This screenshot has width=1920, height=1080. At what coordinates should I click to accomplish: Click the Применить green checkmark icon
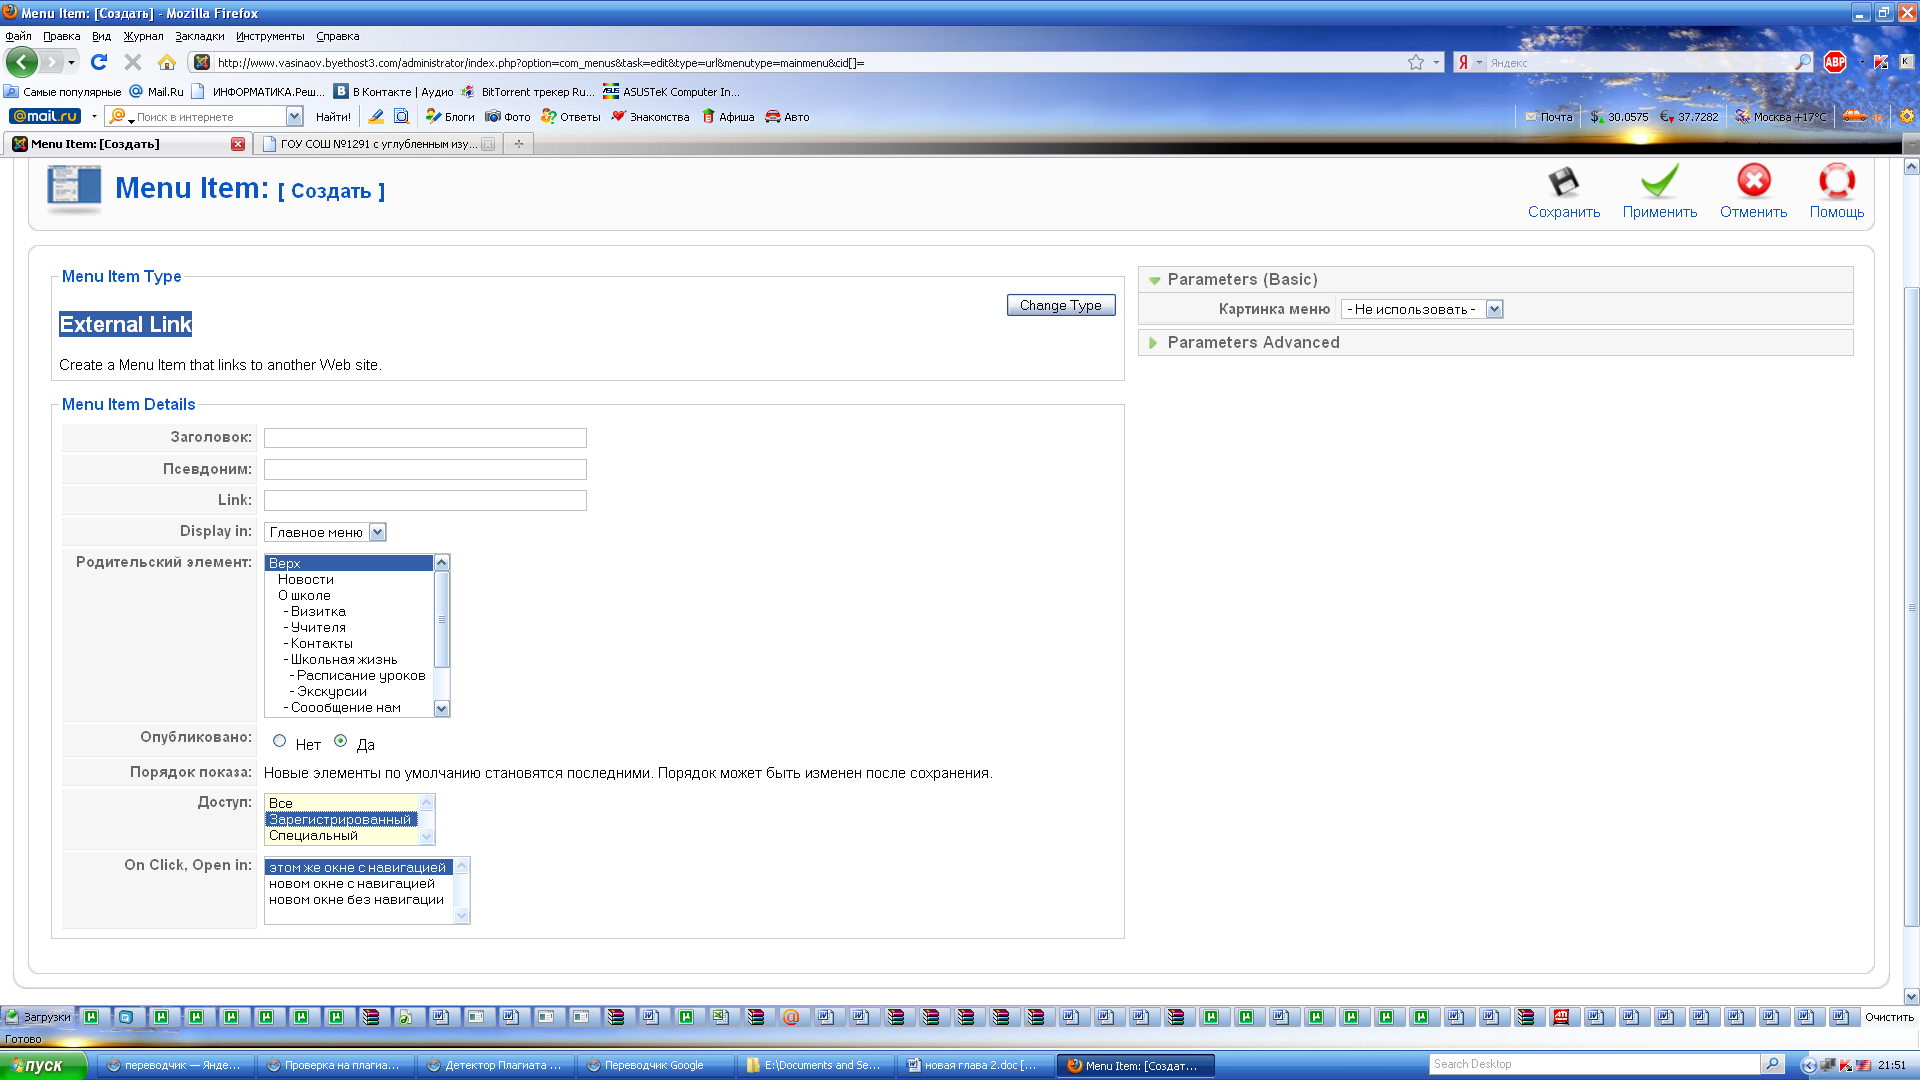1659,182
